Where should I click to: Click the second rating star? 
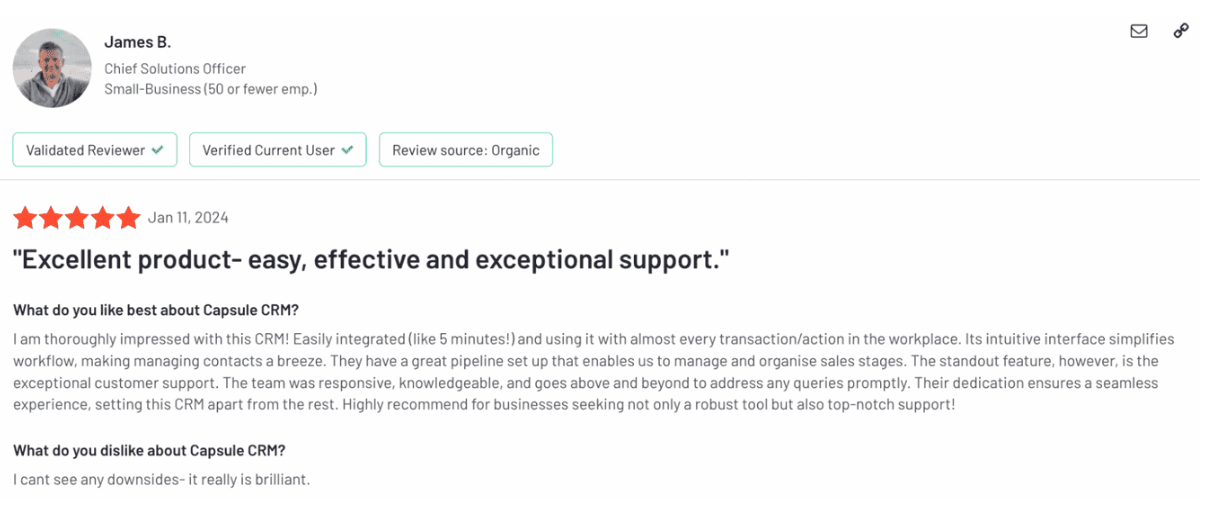50,218
